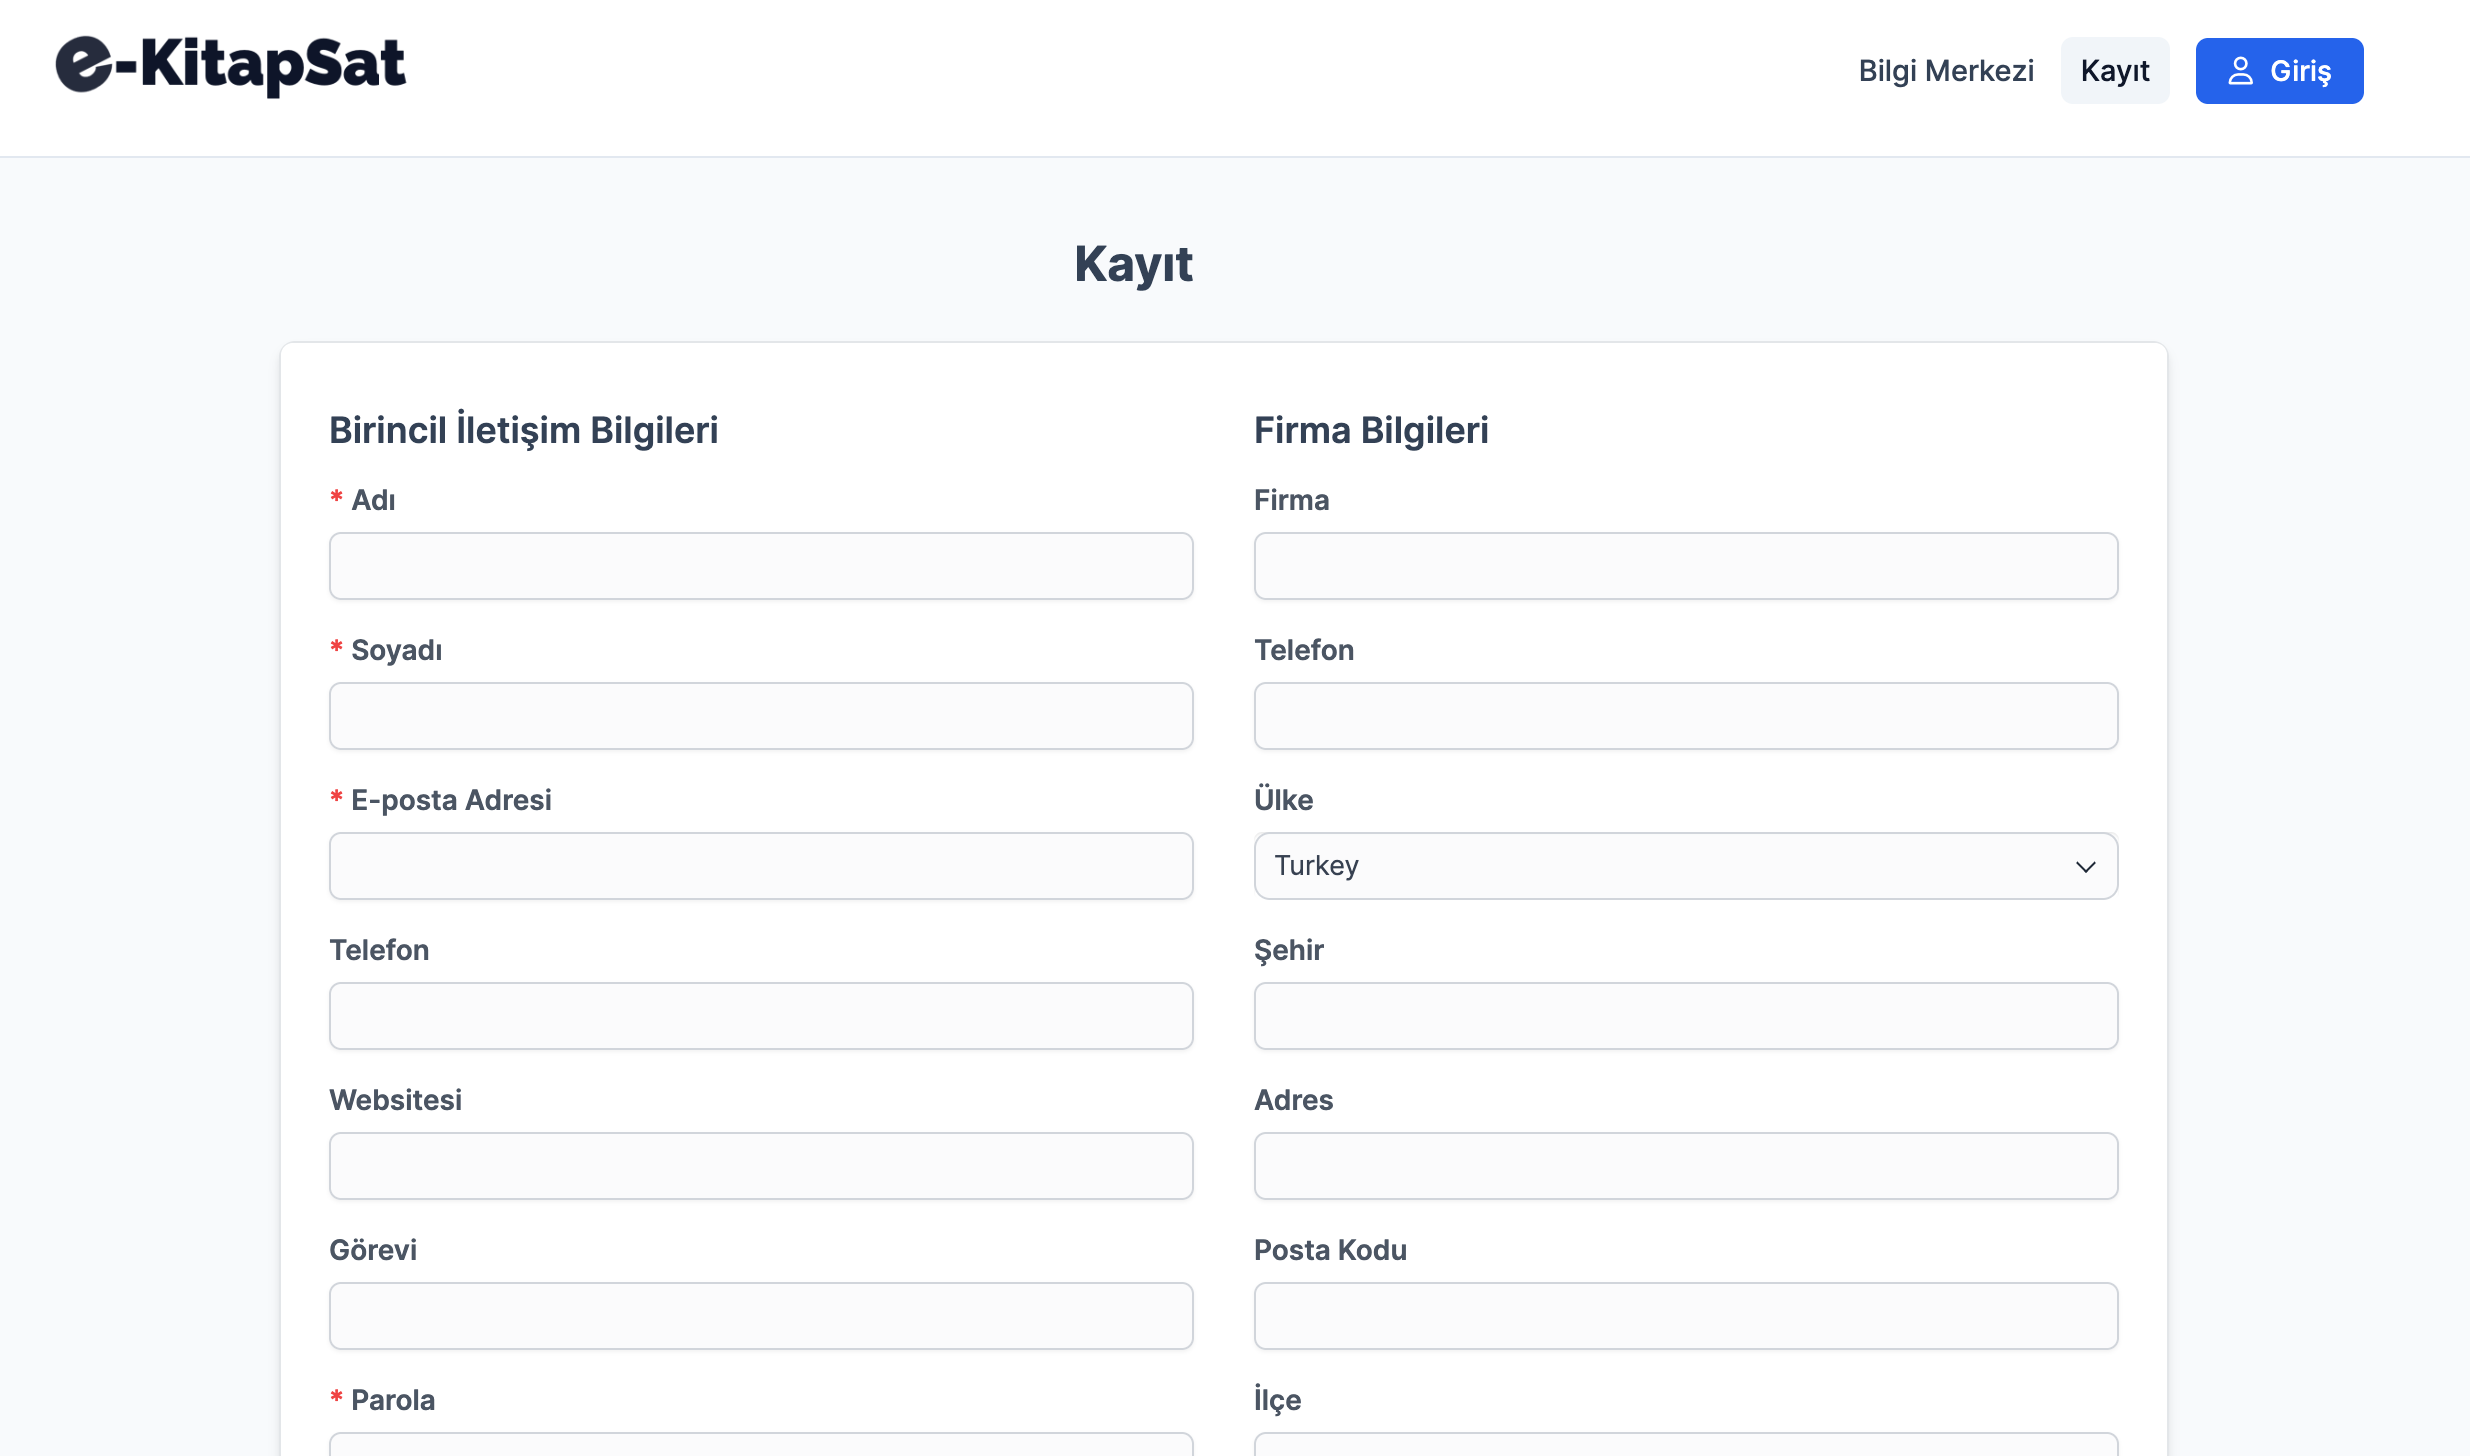This screenshot has height=1456, width=2470.
Task: Click into the Soyadı text field
Action: [x=761, y=716]
